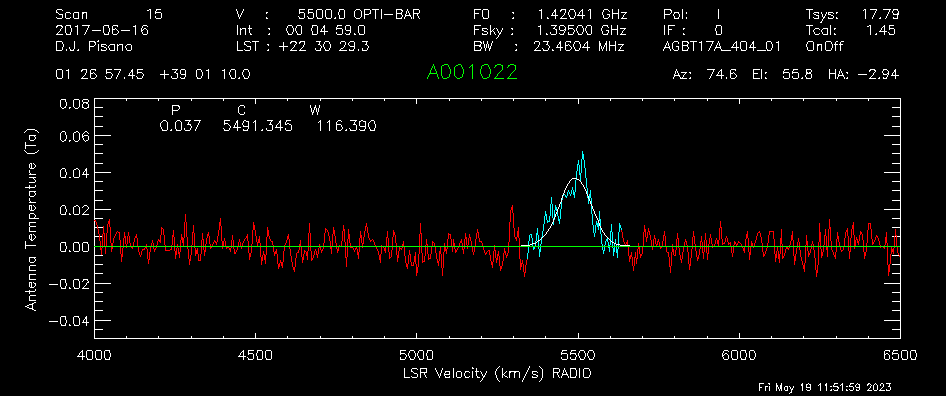946x396 pixels.
Task: Click the source name A001022
Action: pyautogui.click(x=472, y=72)
